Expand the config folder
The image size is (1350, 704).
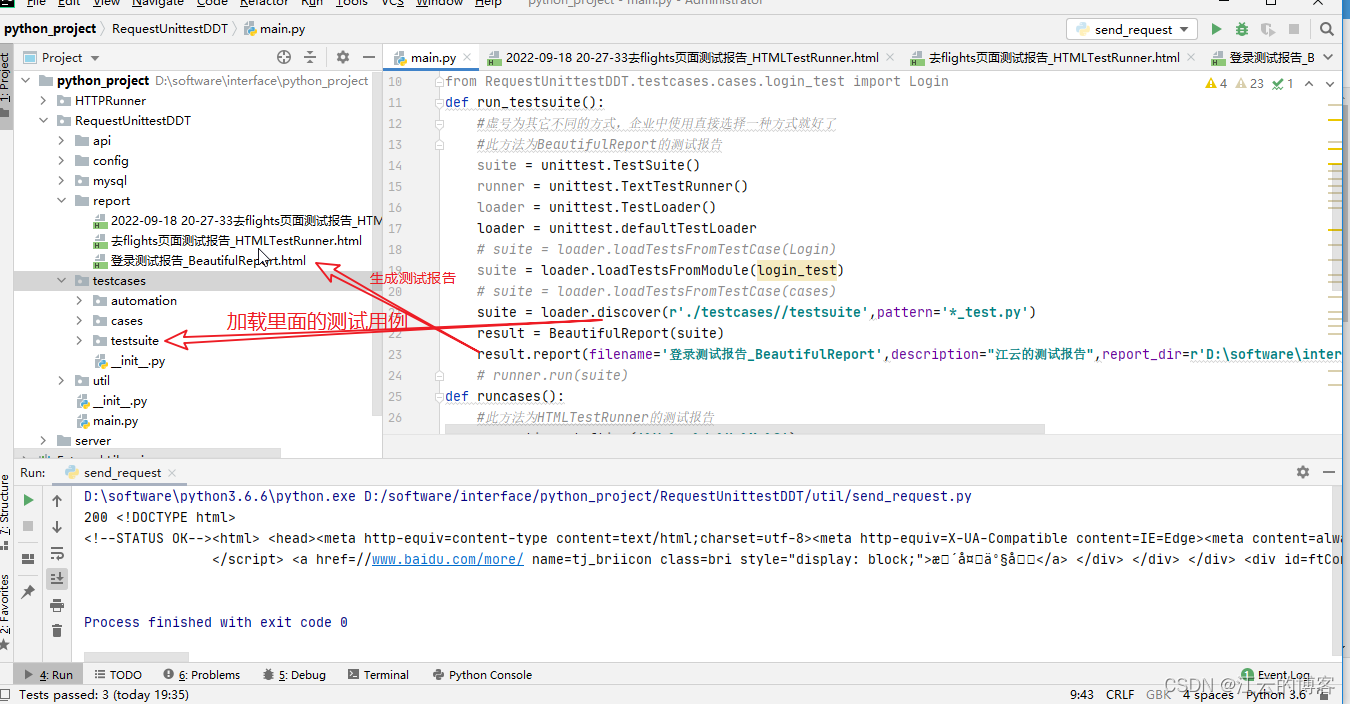coord(61,161)
